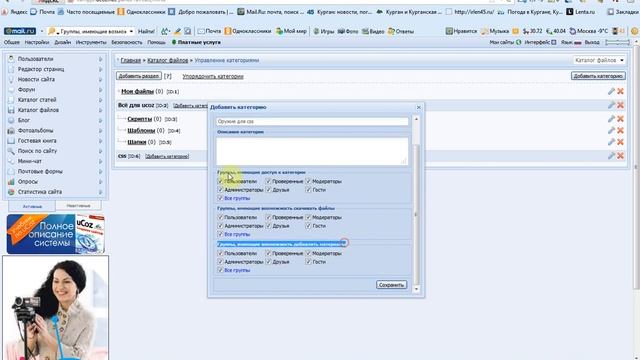Expand the Мини-чат sidebar arrow
The width and height of the screenshot is (640, 360).
100,161
